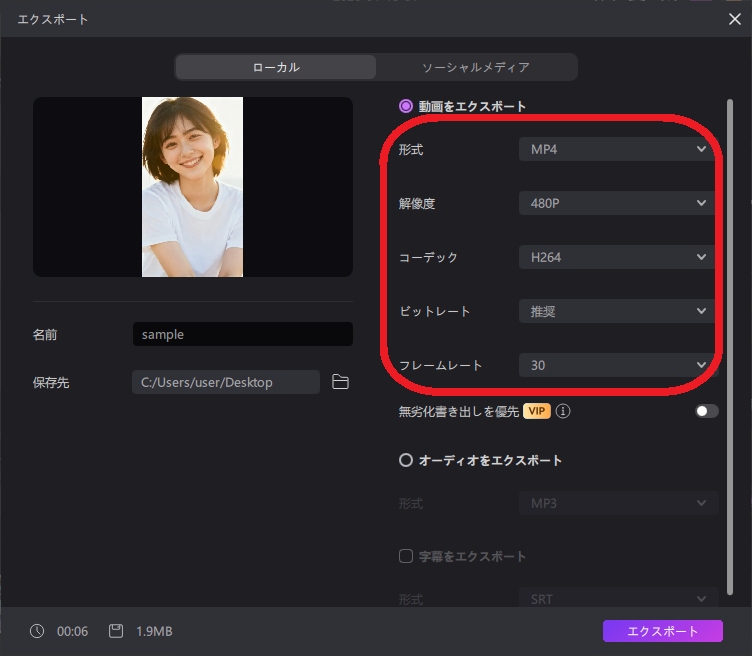This screenshot has height=656, width=752.
Task: Close the エクスポート dialog
Action: point(735,19)
